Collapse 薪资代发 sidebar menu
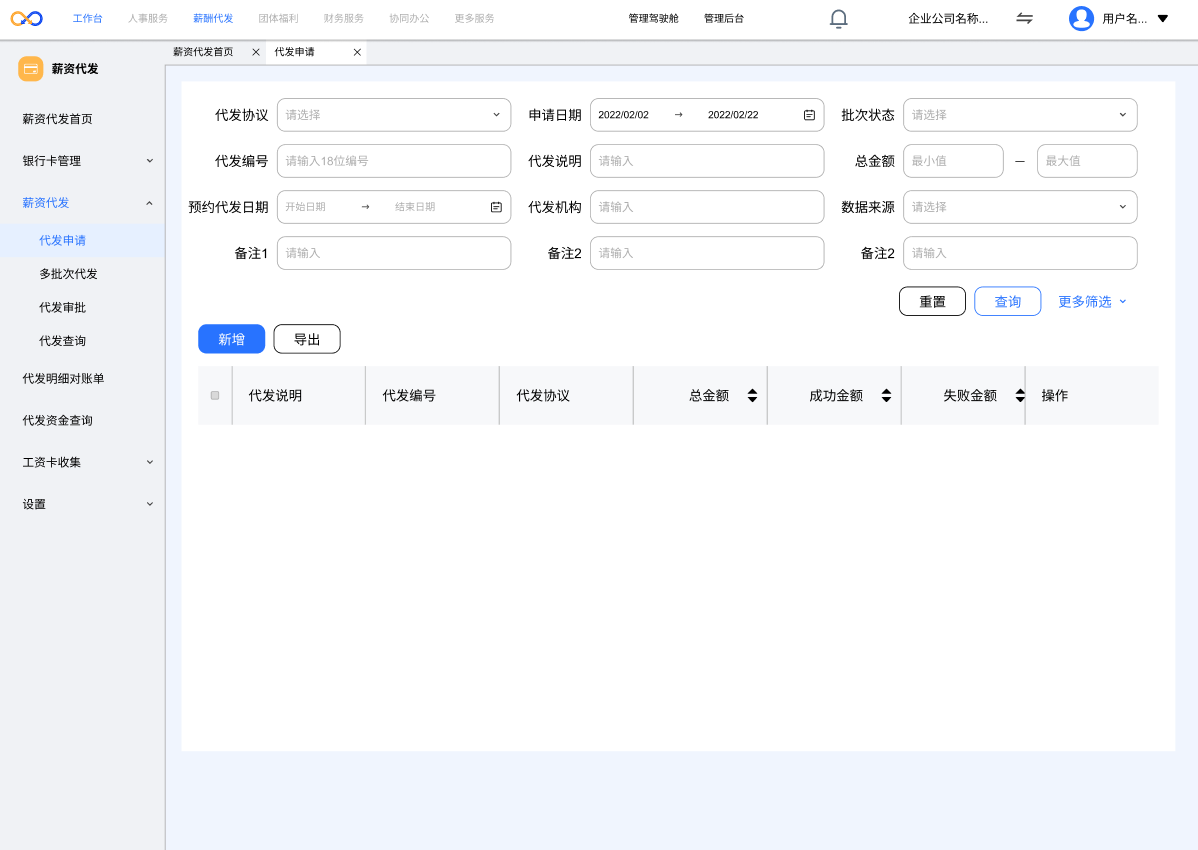The image size is (1198, 850). pos(150,203)
